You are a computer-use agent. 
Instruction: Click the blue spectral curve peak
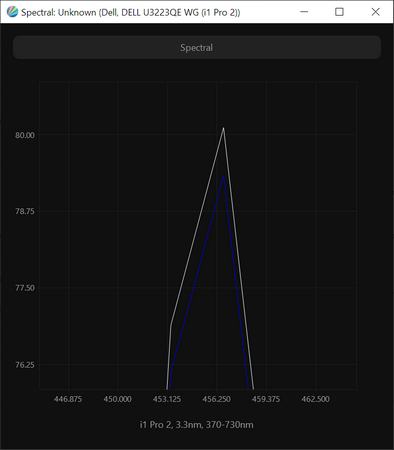click(x=224, y=176)
